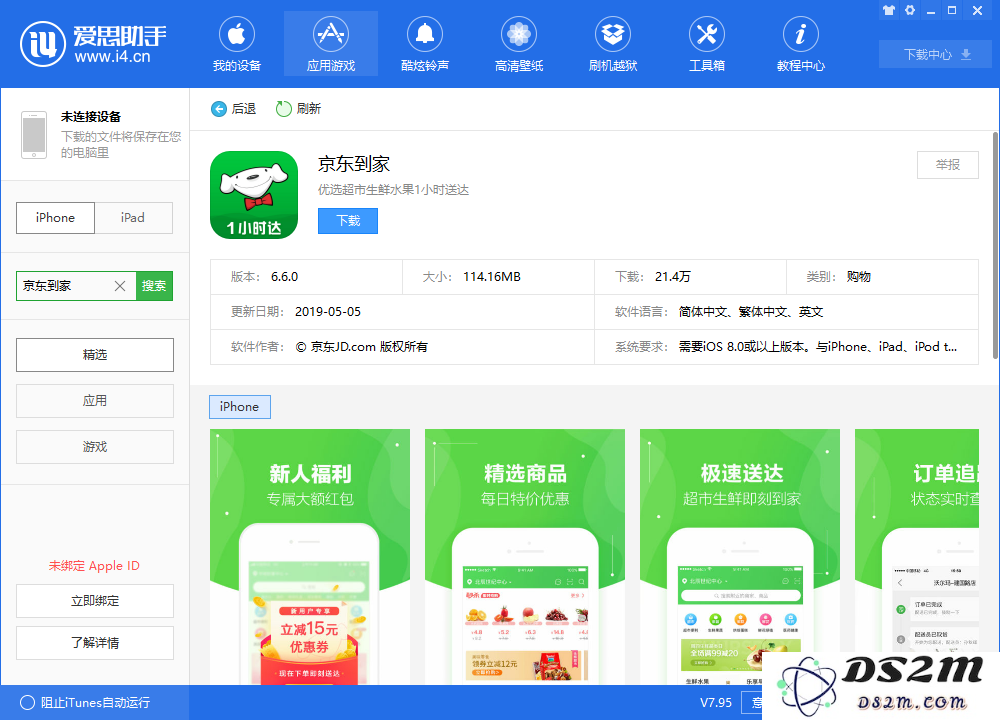Image resolution: width=1000 pixels, height=720 pixels.
Task: Click the 刷新 refresh icon
Action: click(284, 109)
